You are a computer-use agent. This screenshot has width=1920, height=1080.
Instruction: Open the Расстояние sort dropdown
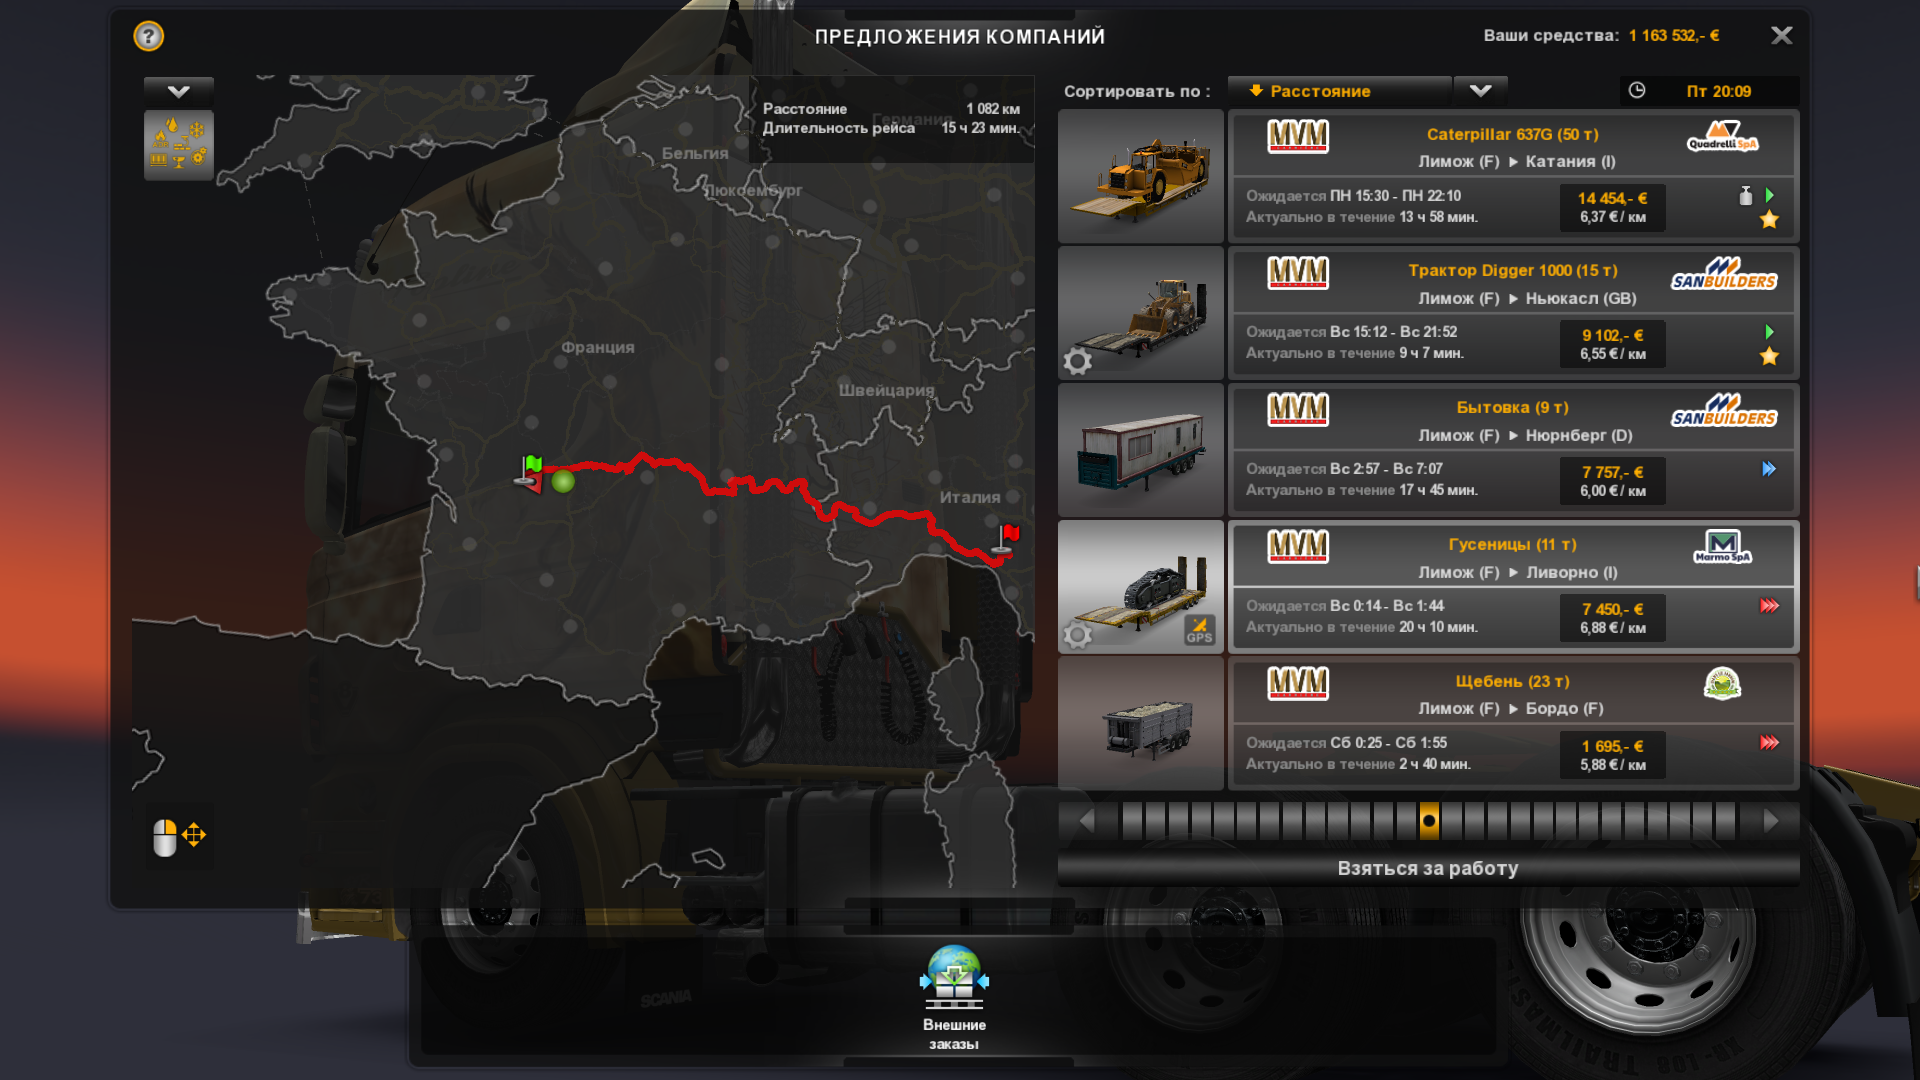[x=1339, y=91]
